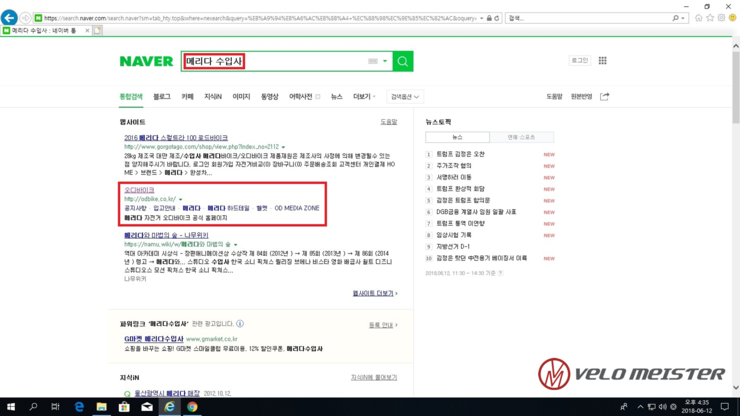Open news topic DGB금융 계열사 임원 일괄 사표

point(476,212)
